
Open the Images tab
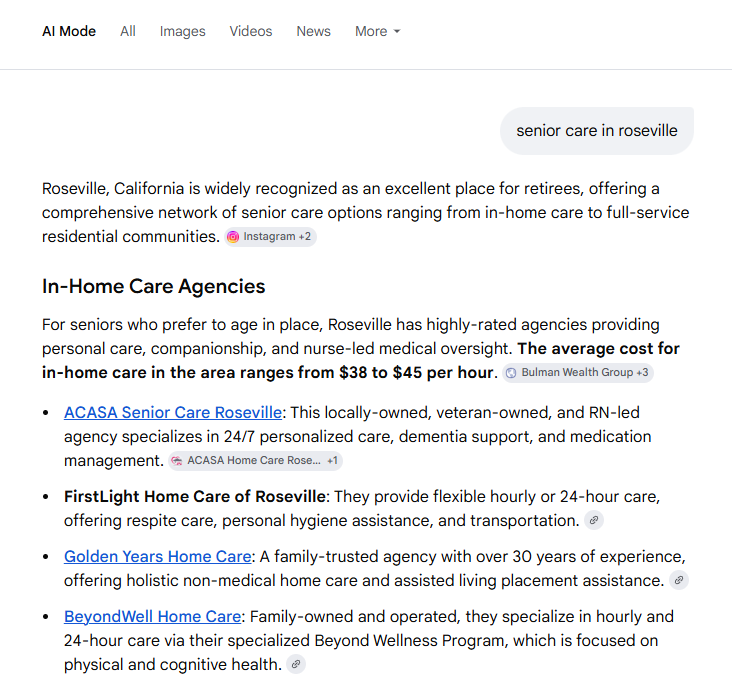[183, 31]
